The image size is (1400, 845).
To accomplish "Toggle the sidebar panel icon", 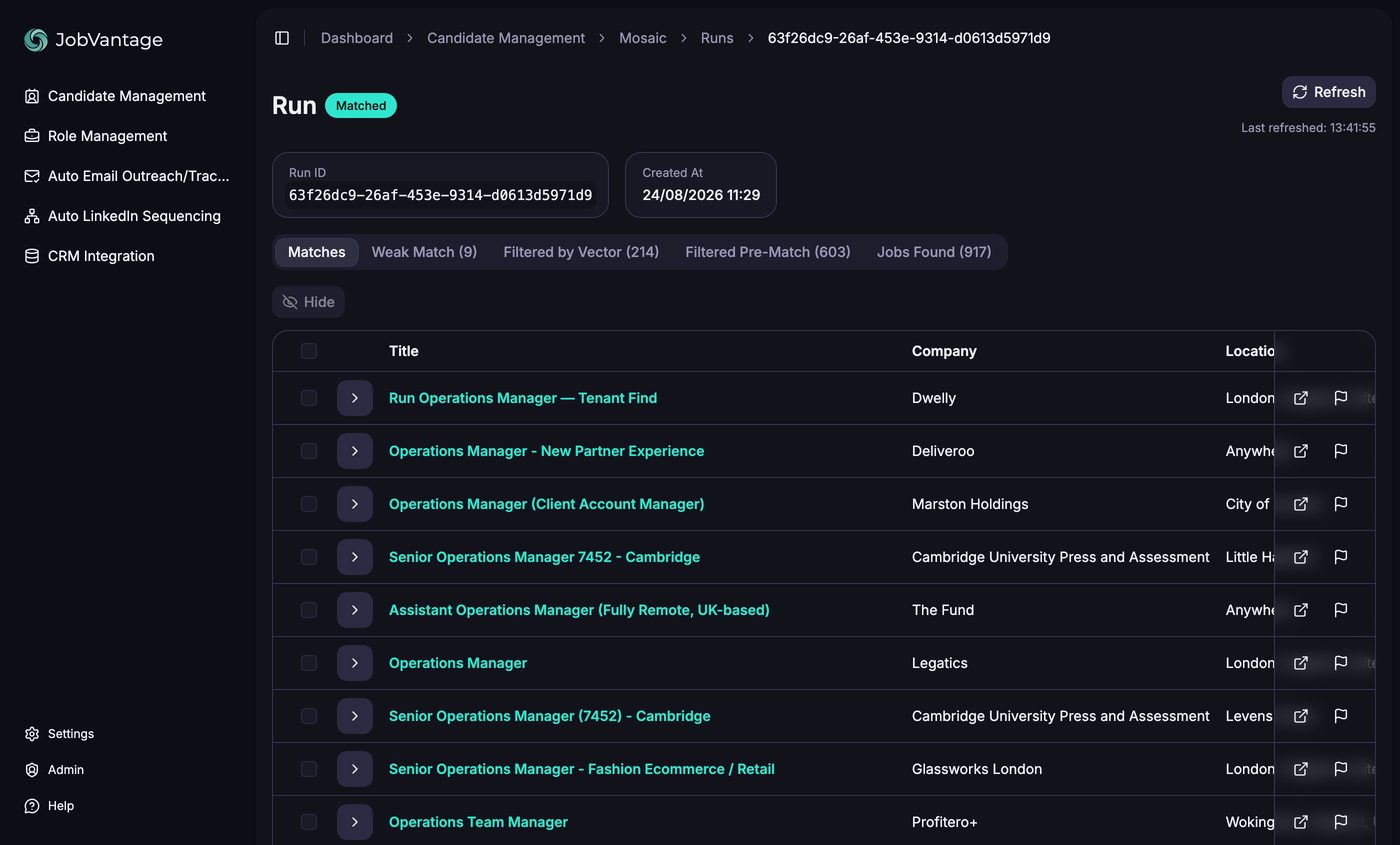I will coord(282,38).
